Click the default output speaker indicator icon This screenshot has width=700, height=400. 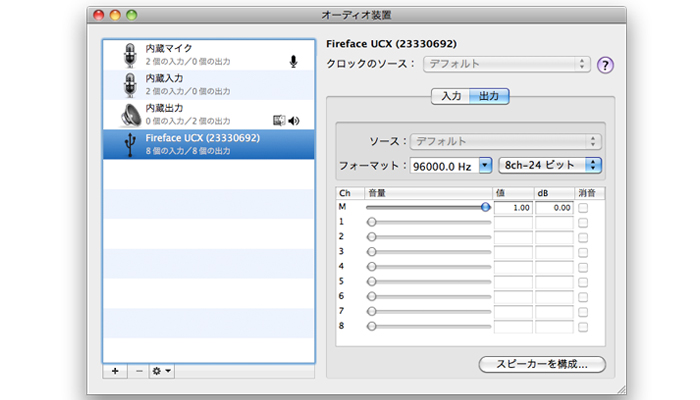(x=294, y=121)
